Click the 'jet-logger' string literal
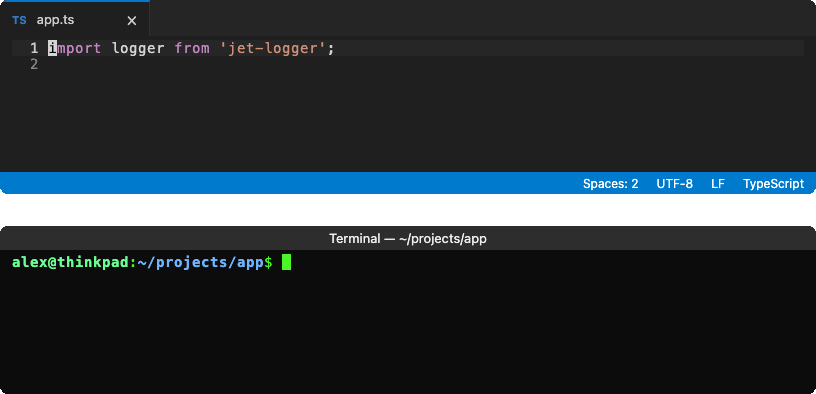Screen dimensions: 816x394 [x=274, y=48]
